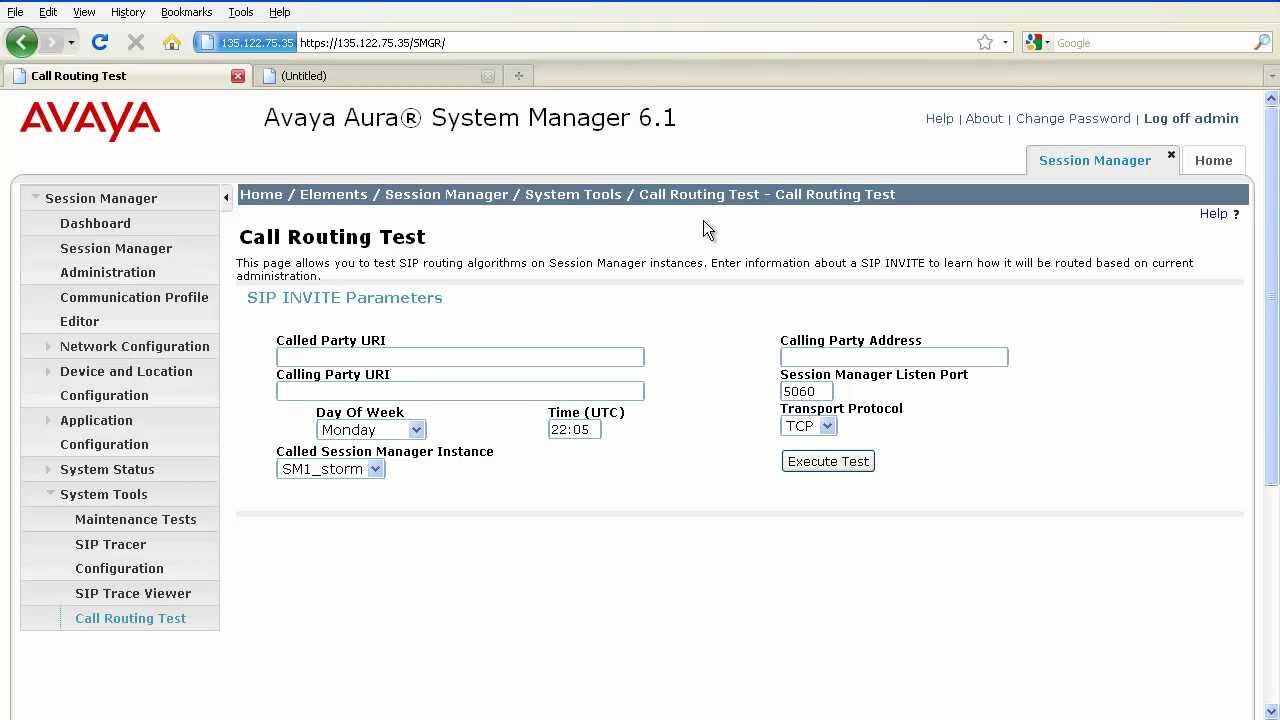This screenshot has width=1280, height=720.
Task: Collapse the Session Manager tree section
Action: pyautogui.click(x=35, y=197)
